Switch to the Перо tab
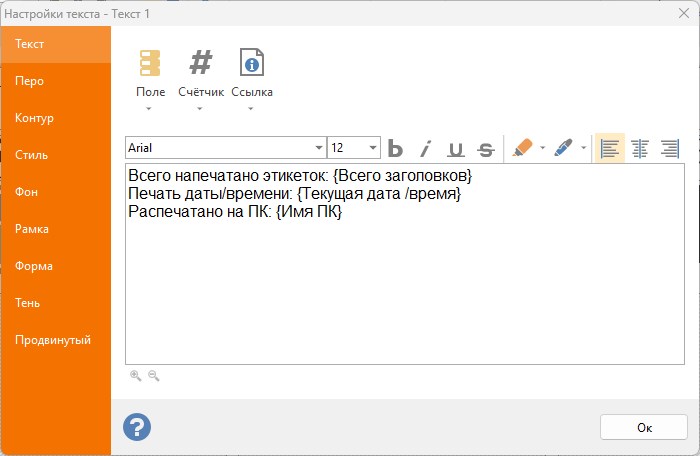This screenshot has height=456, width=700. (55, 81)
